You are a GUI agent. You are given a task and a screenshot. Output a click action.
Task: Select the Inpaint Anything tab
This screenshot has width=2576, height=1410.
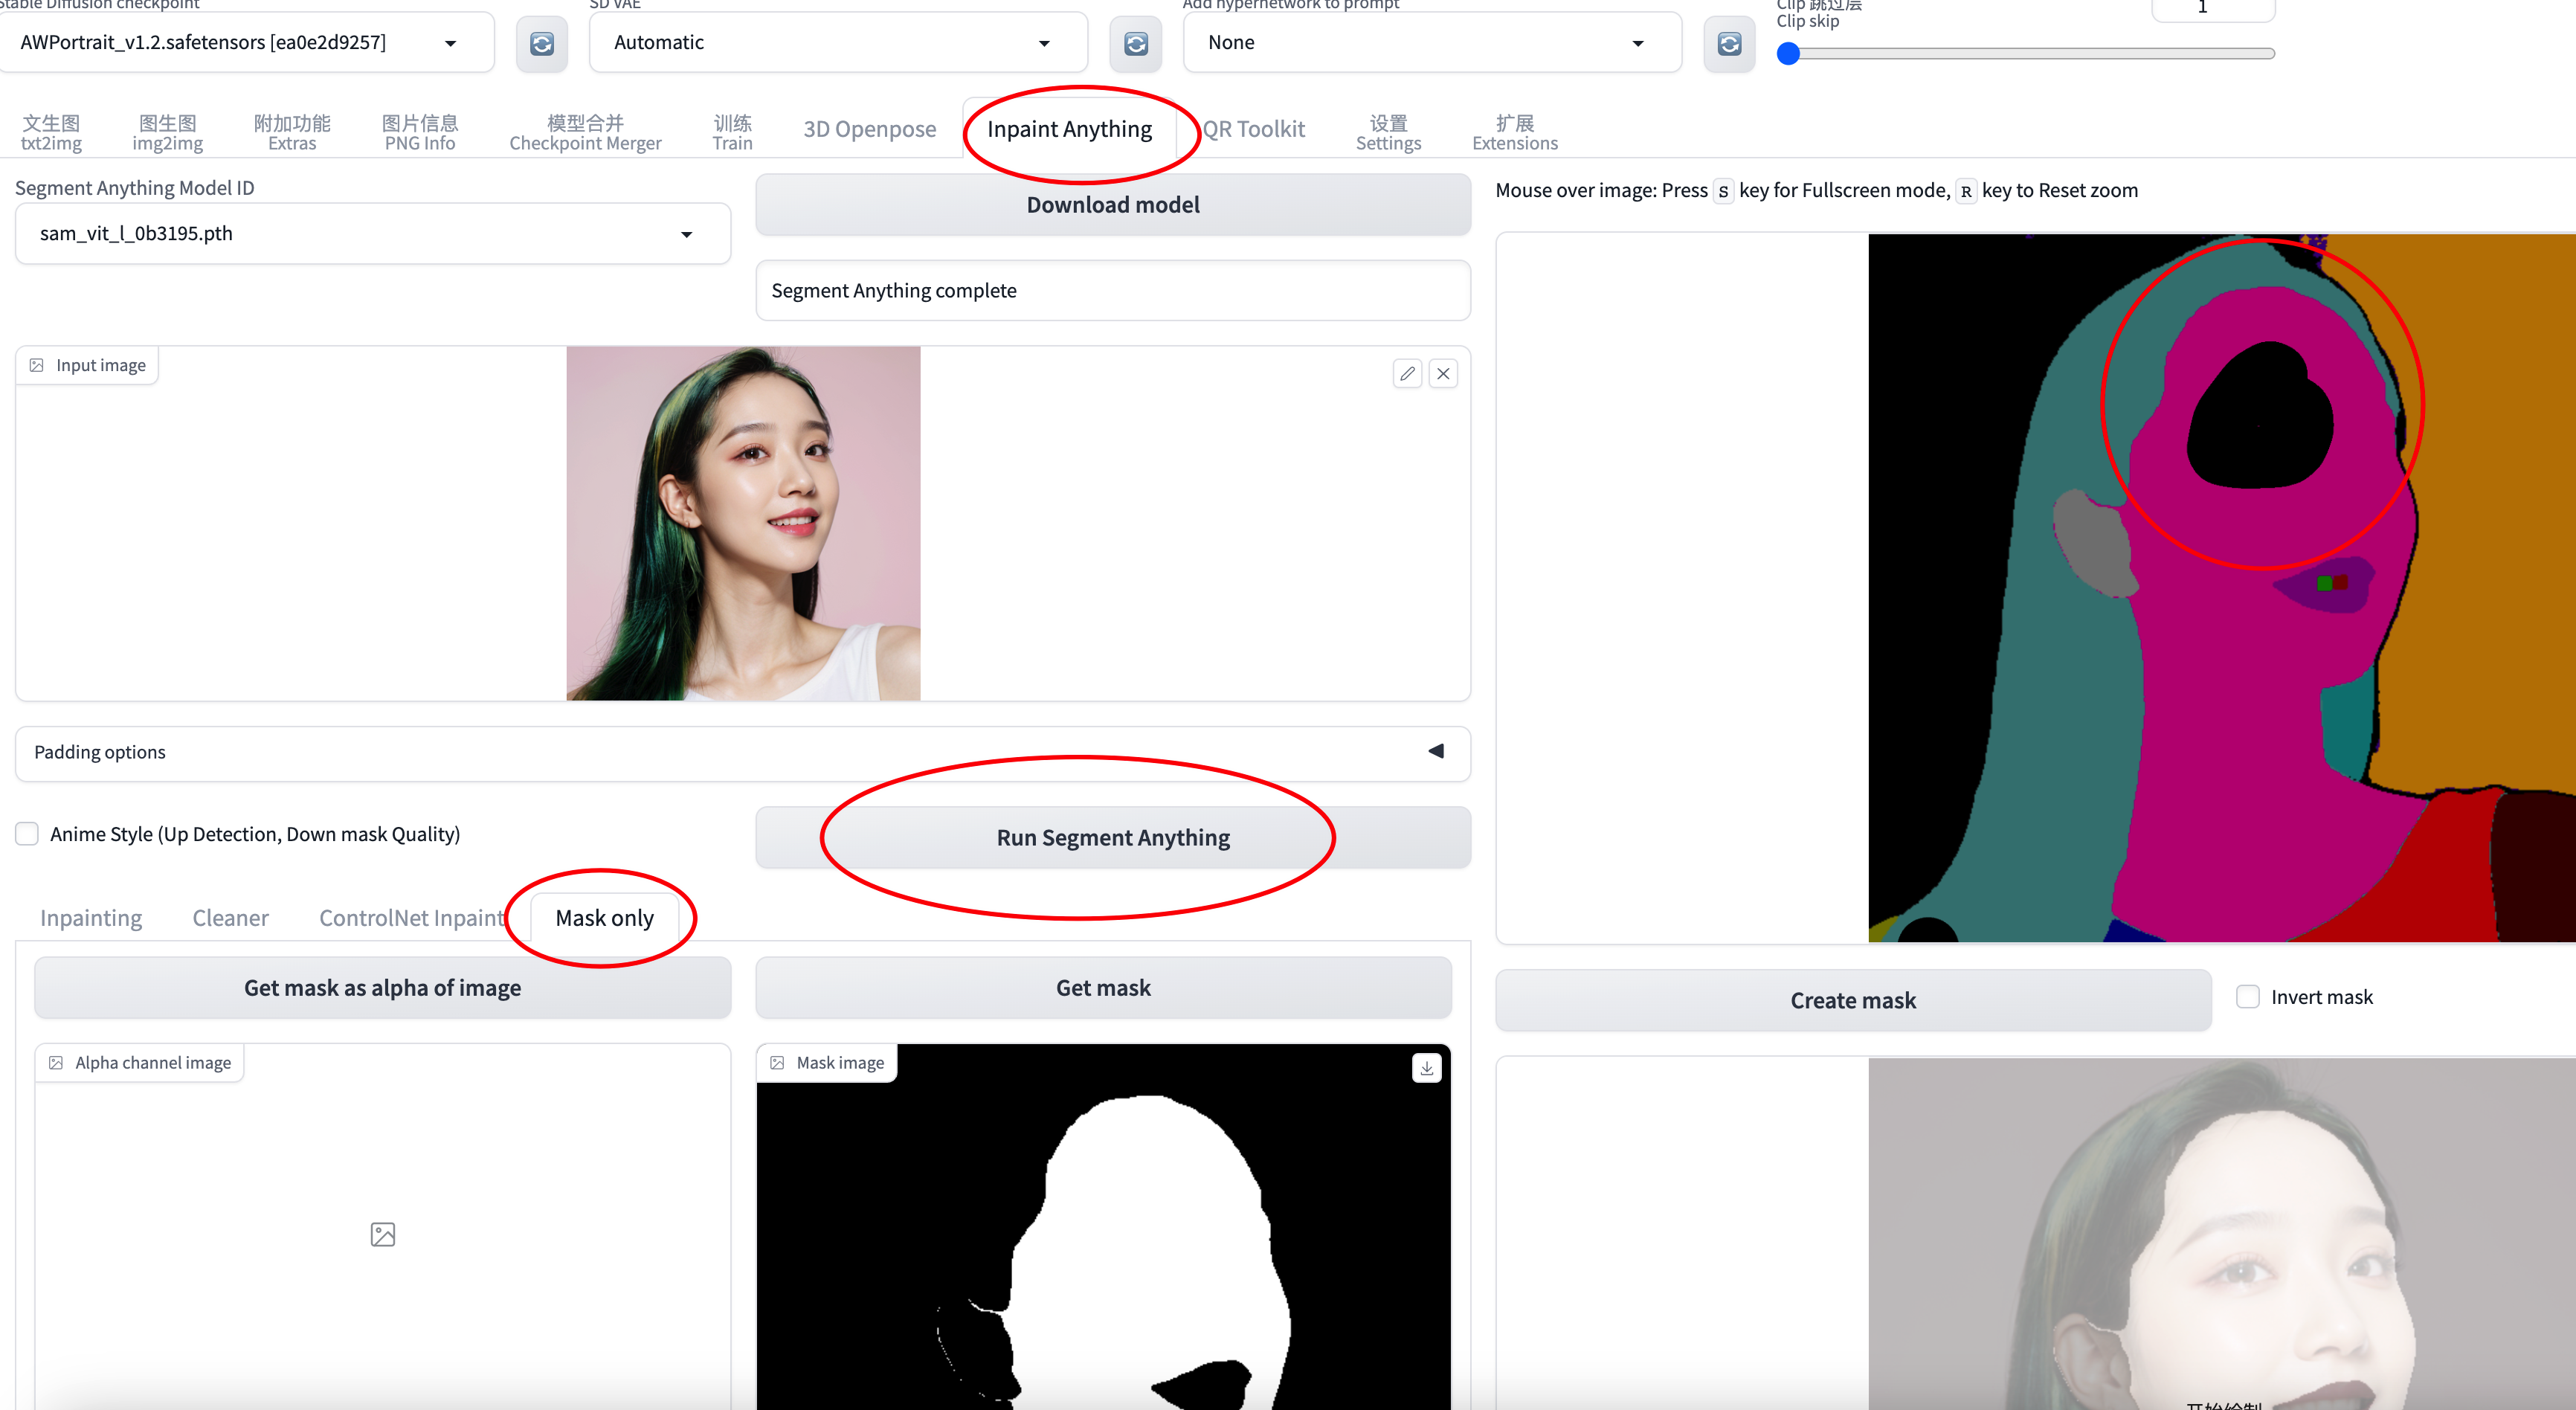click(x=1069, y=129)
